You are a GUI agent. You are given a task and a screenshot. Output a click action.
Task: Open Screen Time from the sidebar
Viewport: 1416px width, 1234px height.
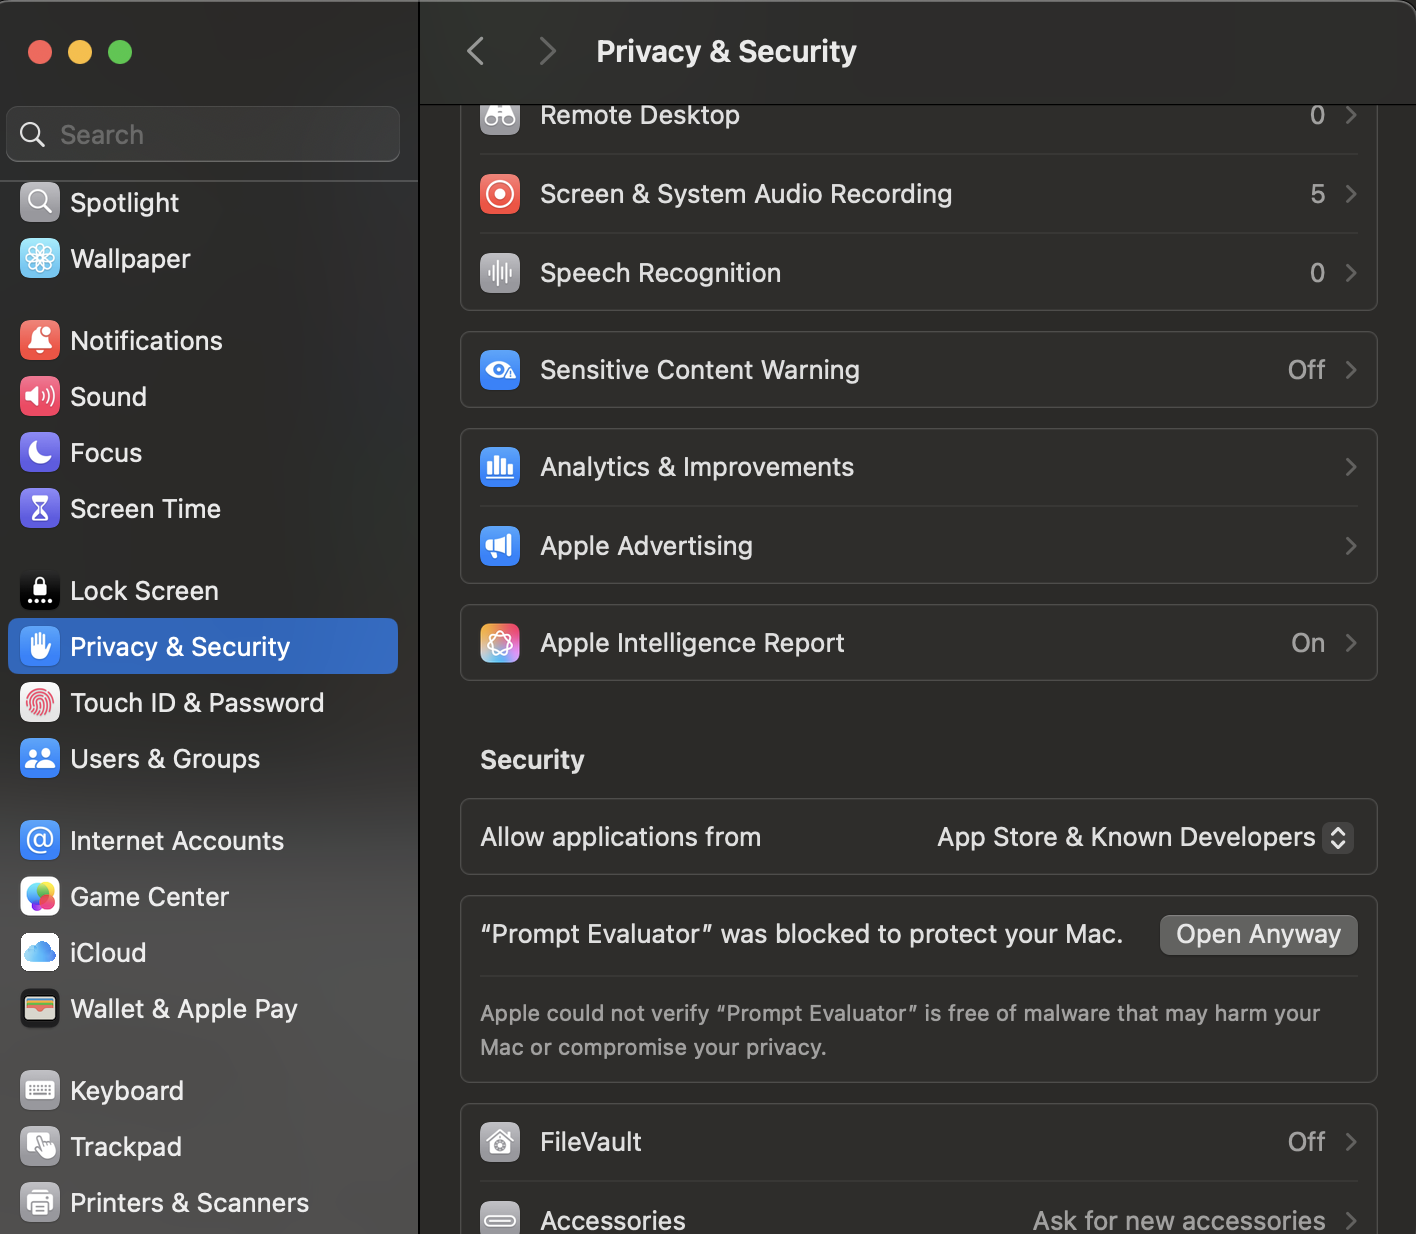coord(145,508)
